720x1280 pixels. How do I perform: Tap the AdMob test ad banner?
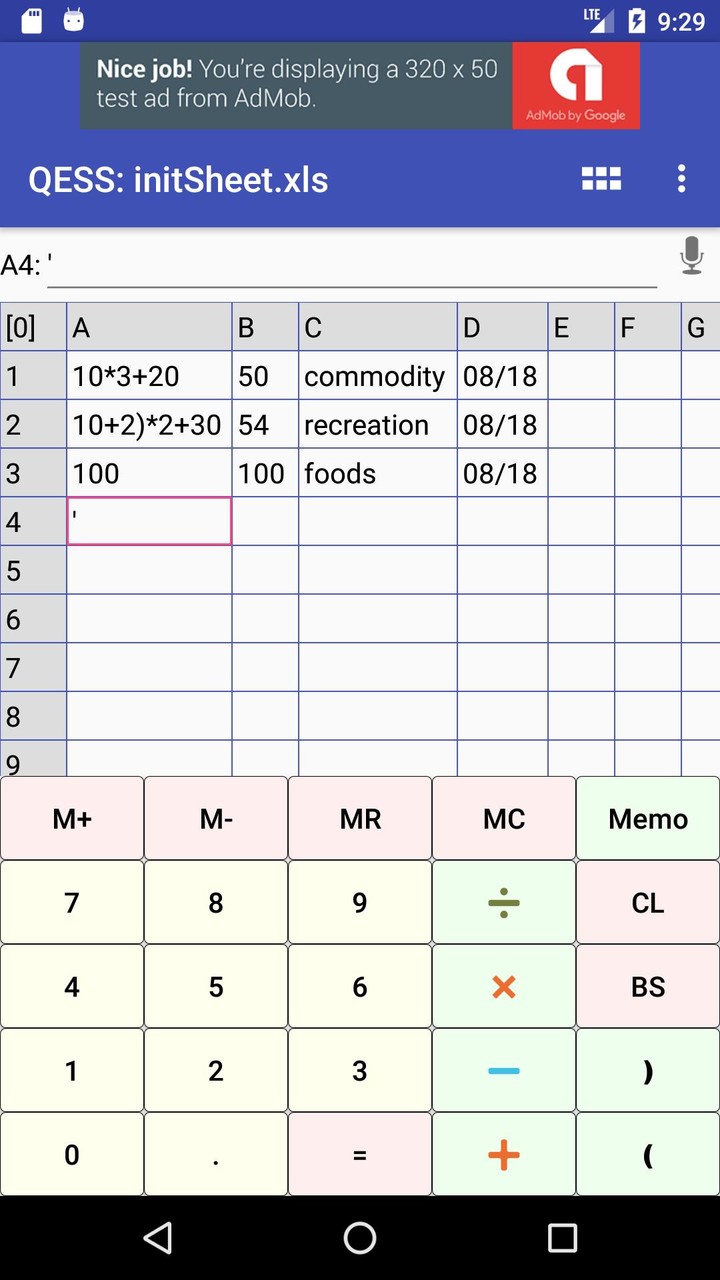360,85
